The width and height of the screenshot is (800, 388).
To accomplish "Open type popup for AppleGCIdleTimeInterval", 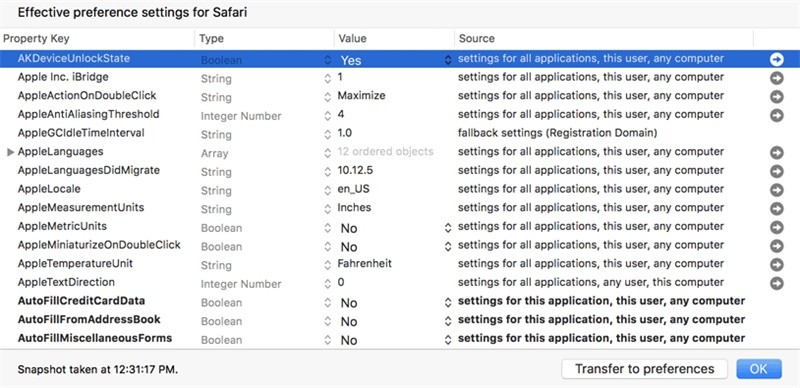I will (328, 134).
